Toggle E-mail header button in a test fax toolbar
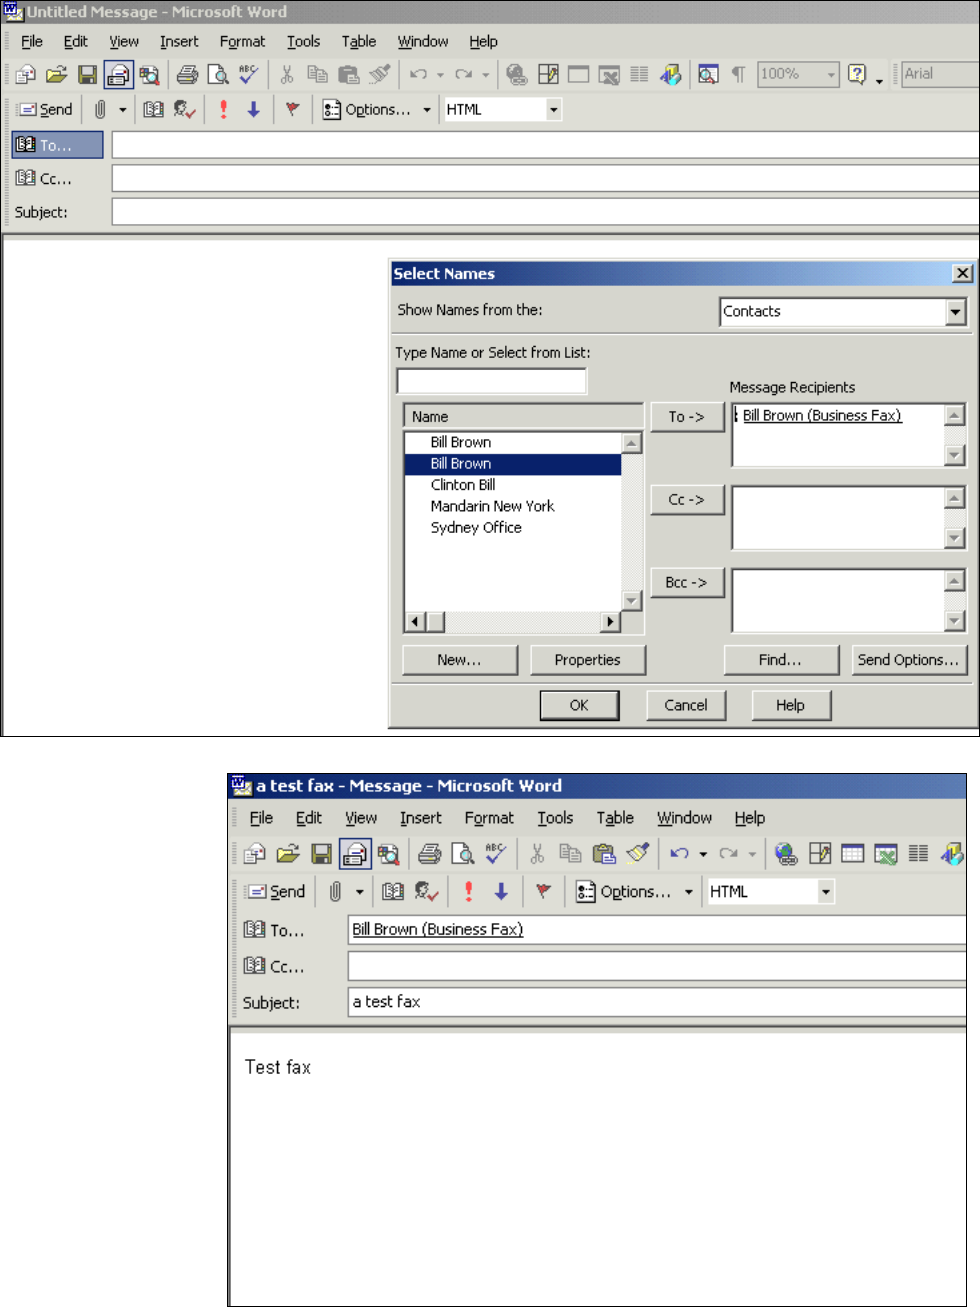Screen dimensions: 980x1307 tap(355, 853)
